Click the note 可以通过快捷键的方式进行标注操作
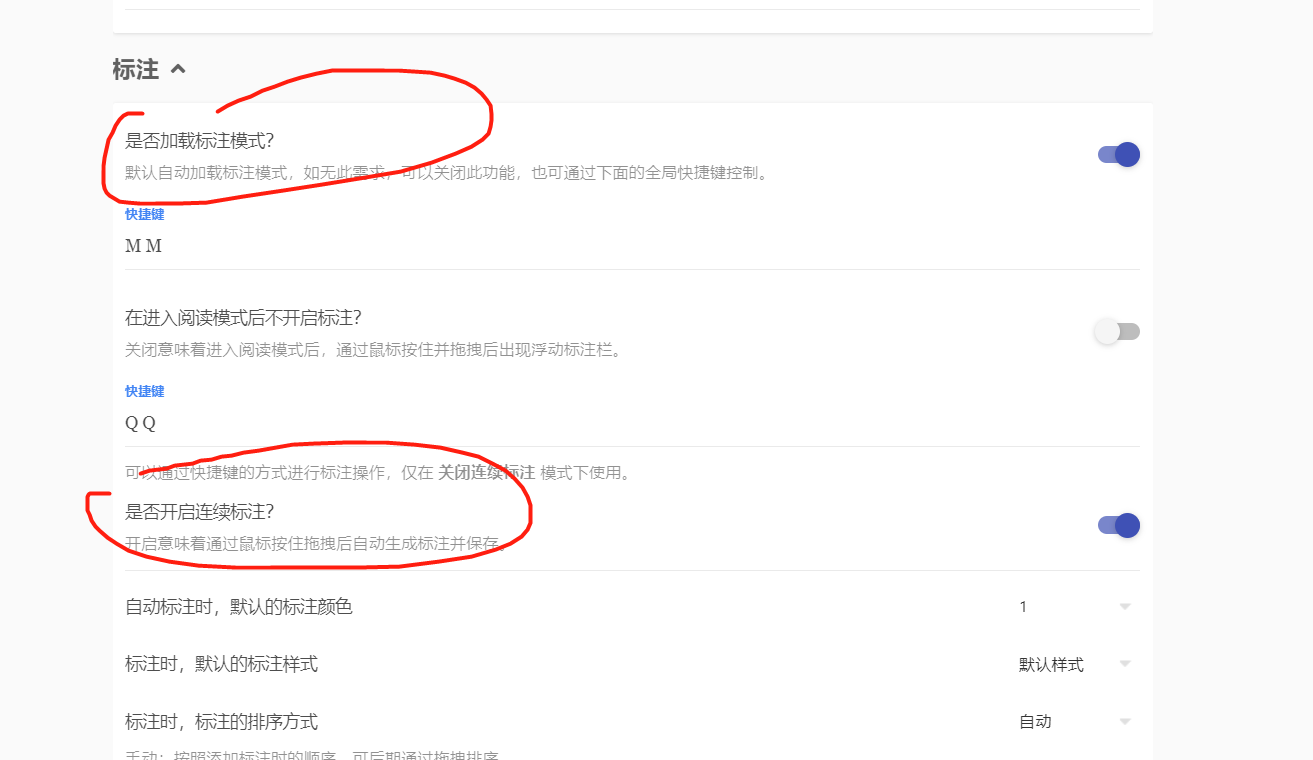1313x760 pixels. pyautogui.click(x=380, y=473)
